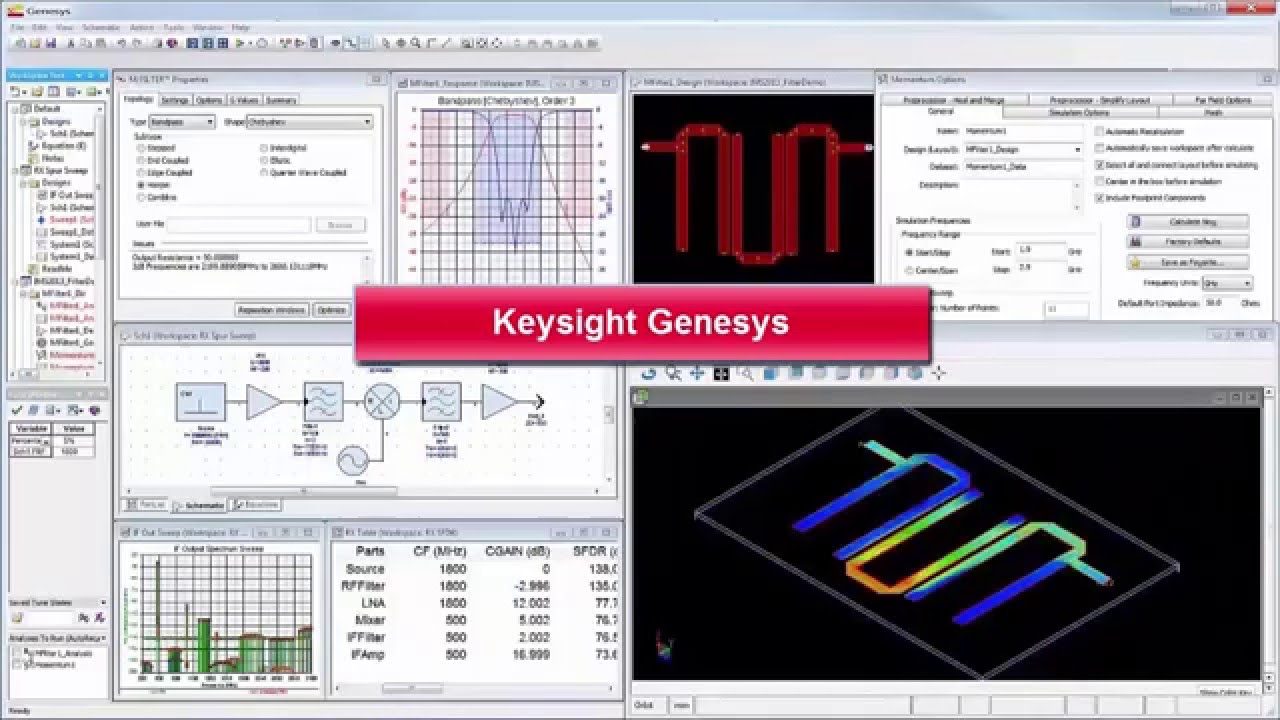Switch to Settings tab in M/FILTER Properties
The height and width of the screenshot is (720, 1280).
pos(175,100)
